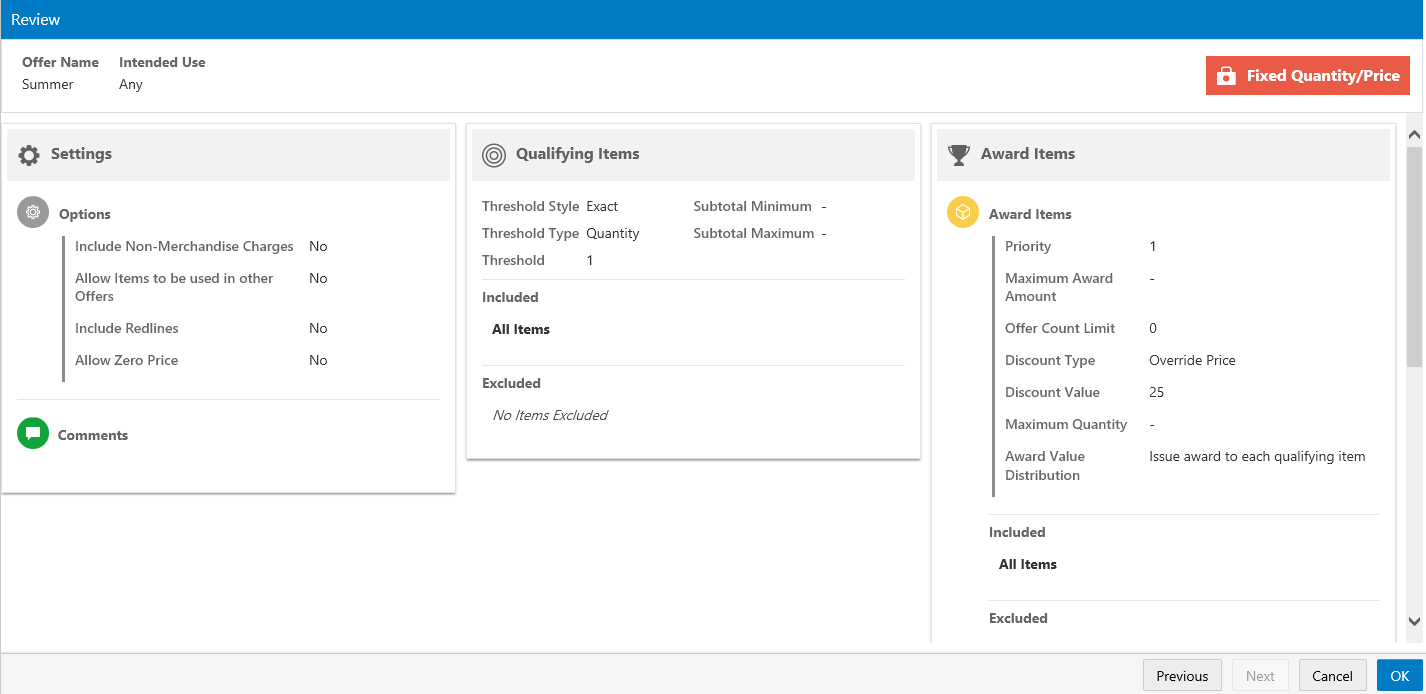Click the Award Items trophy icon
Screen dimensions: 1426x694
959,155
